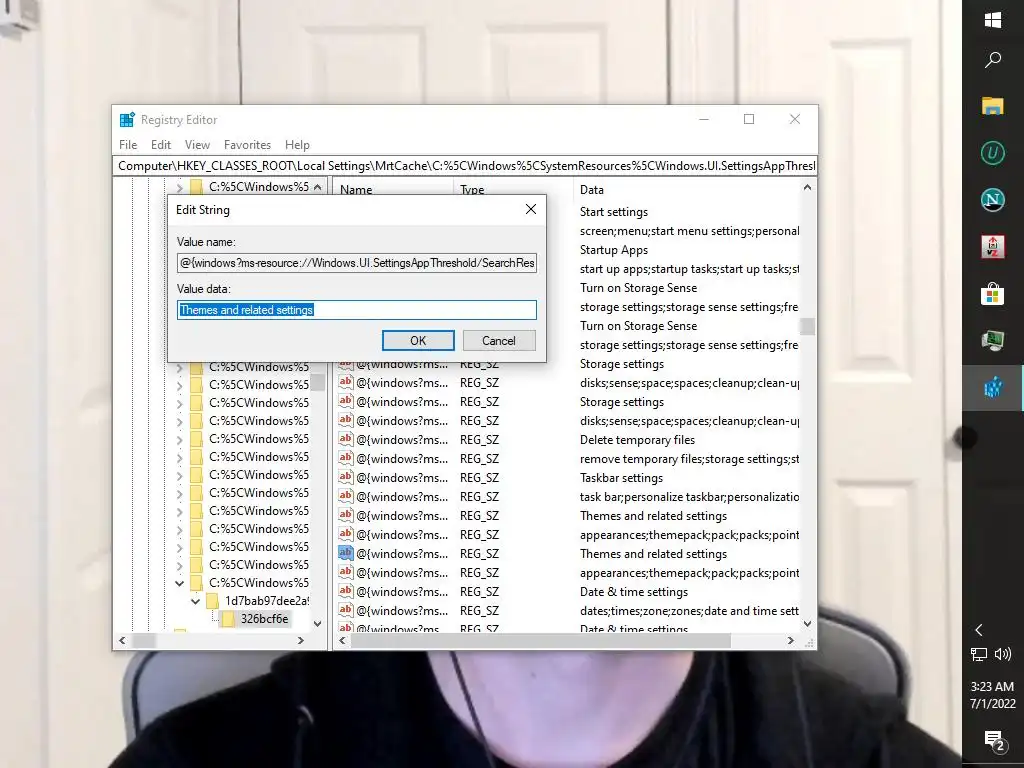Select the 326bcf6e tree key
The height and width of the screenshot is (768, 1024).
click(264, 619)
